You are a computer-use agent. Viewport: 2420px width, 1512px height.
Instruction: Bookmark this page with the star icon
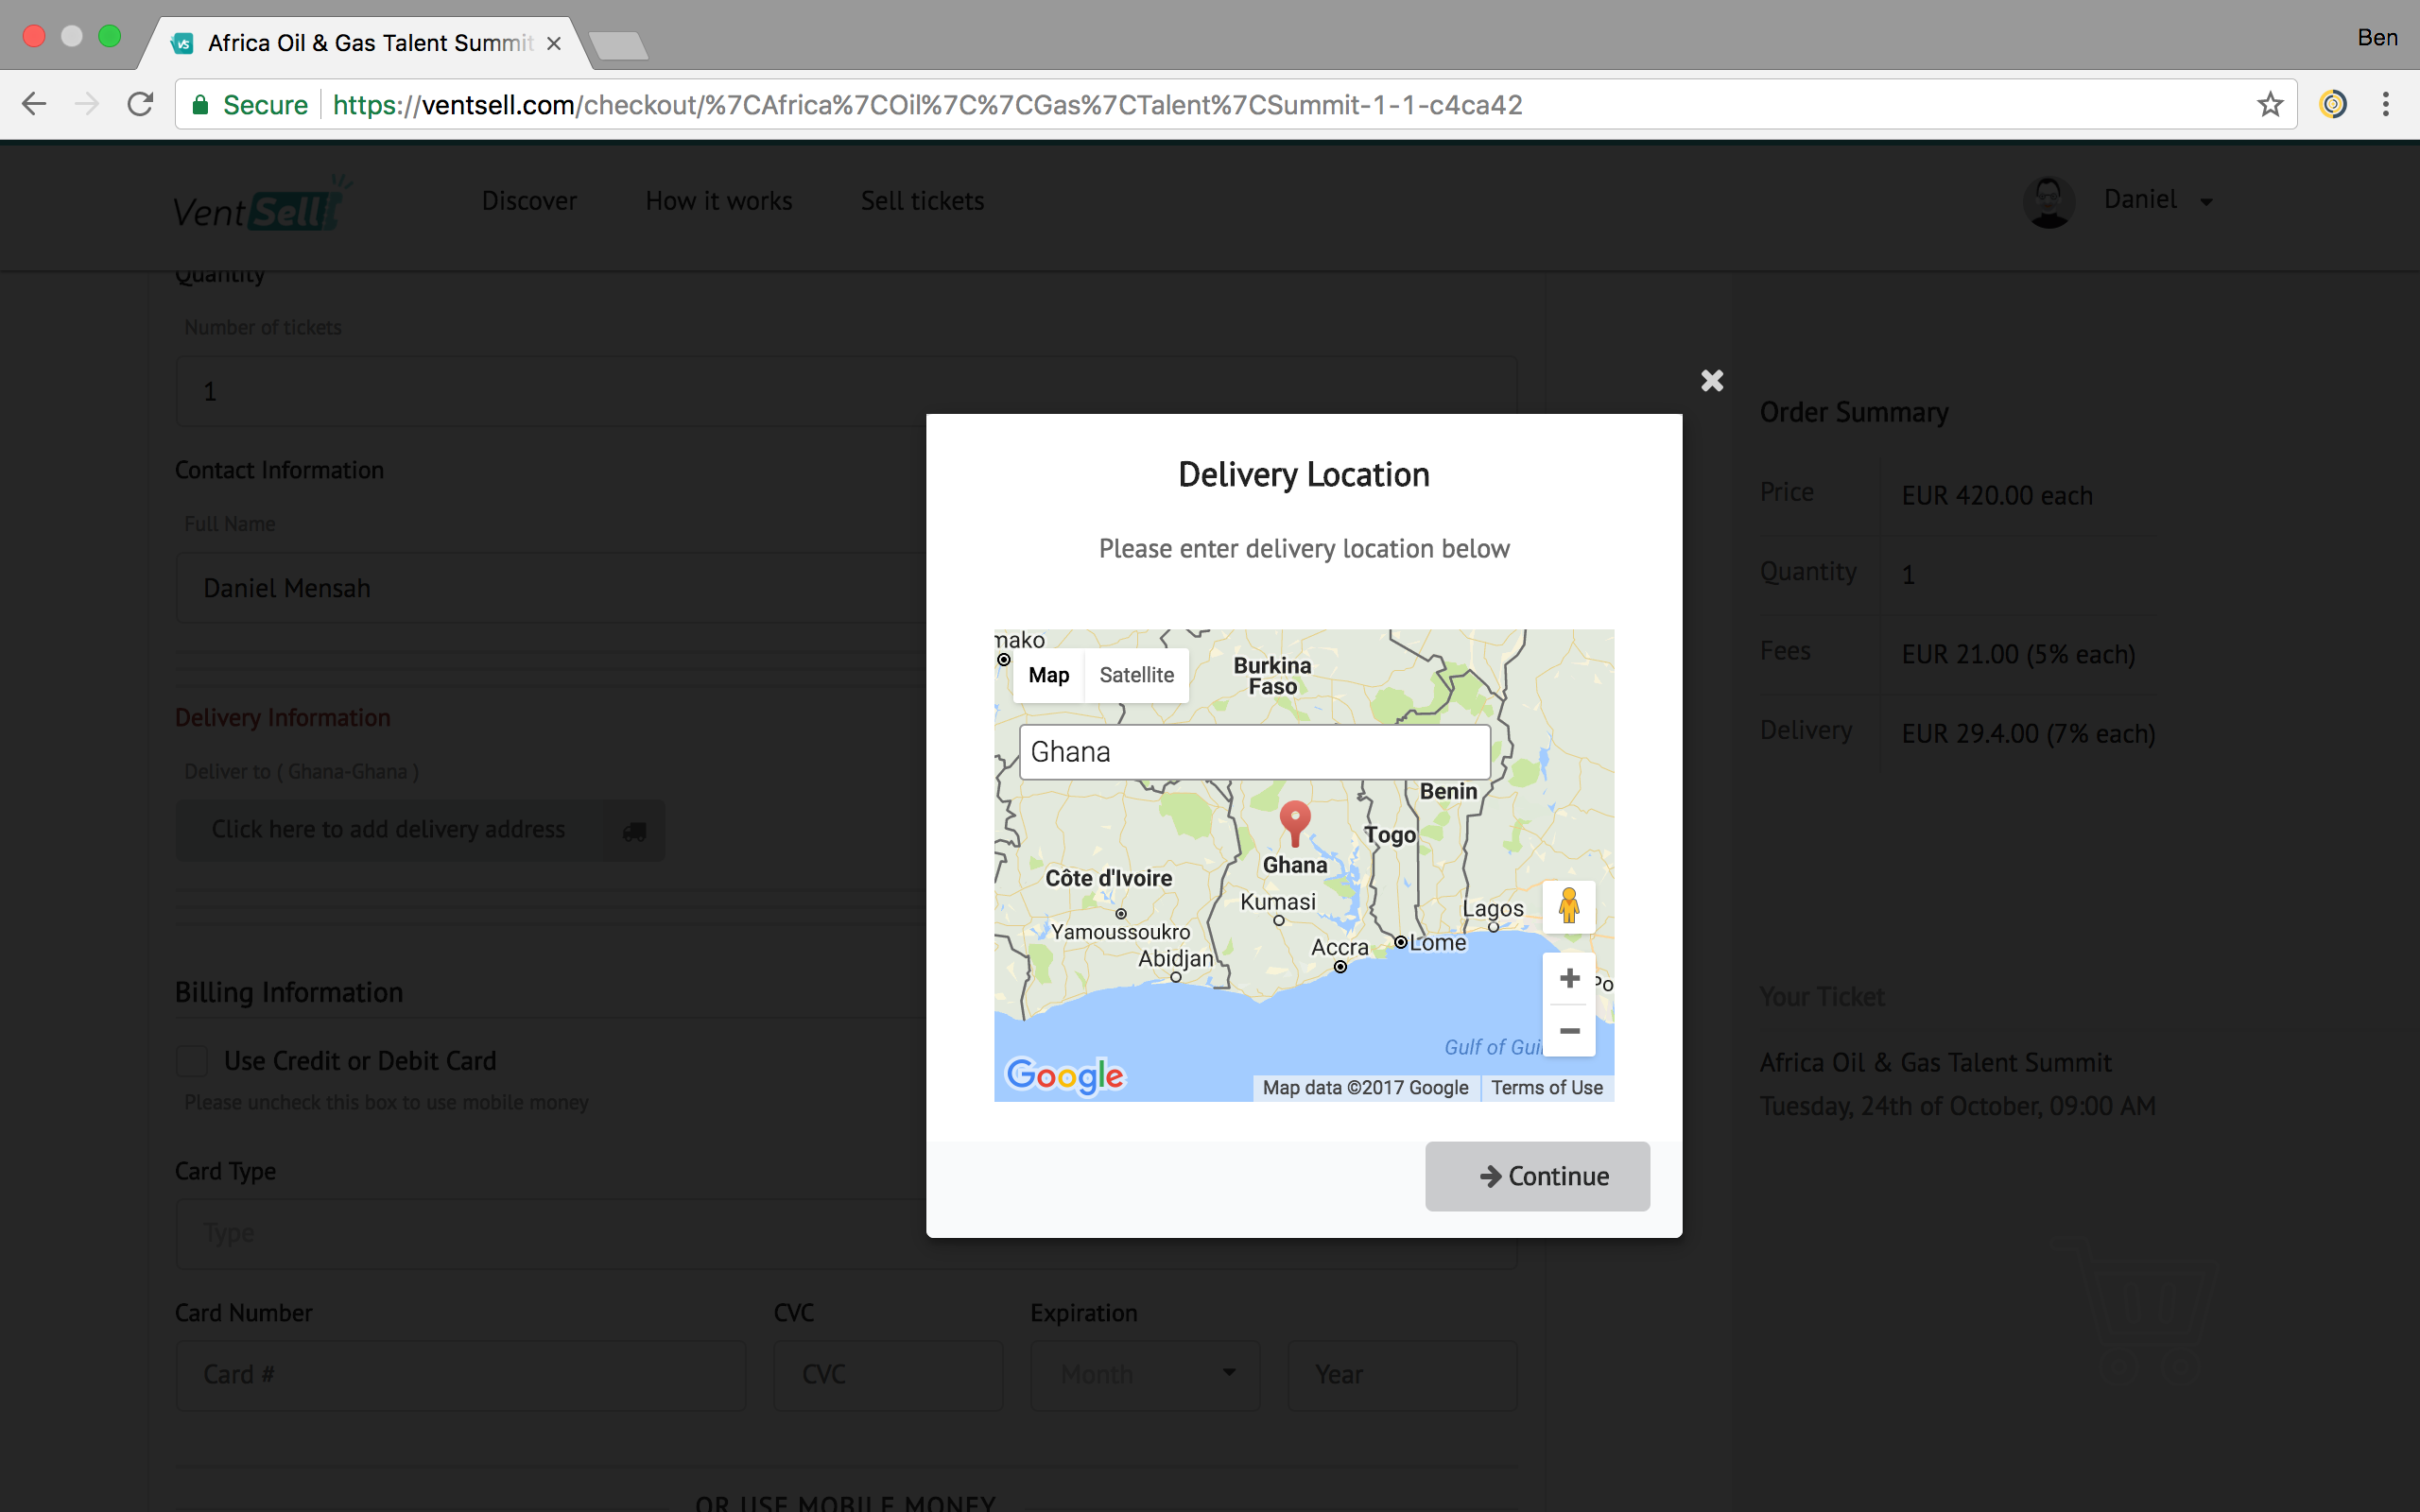click(x=2269, y=104)
